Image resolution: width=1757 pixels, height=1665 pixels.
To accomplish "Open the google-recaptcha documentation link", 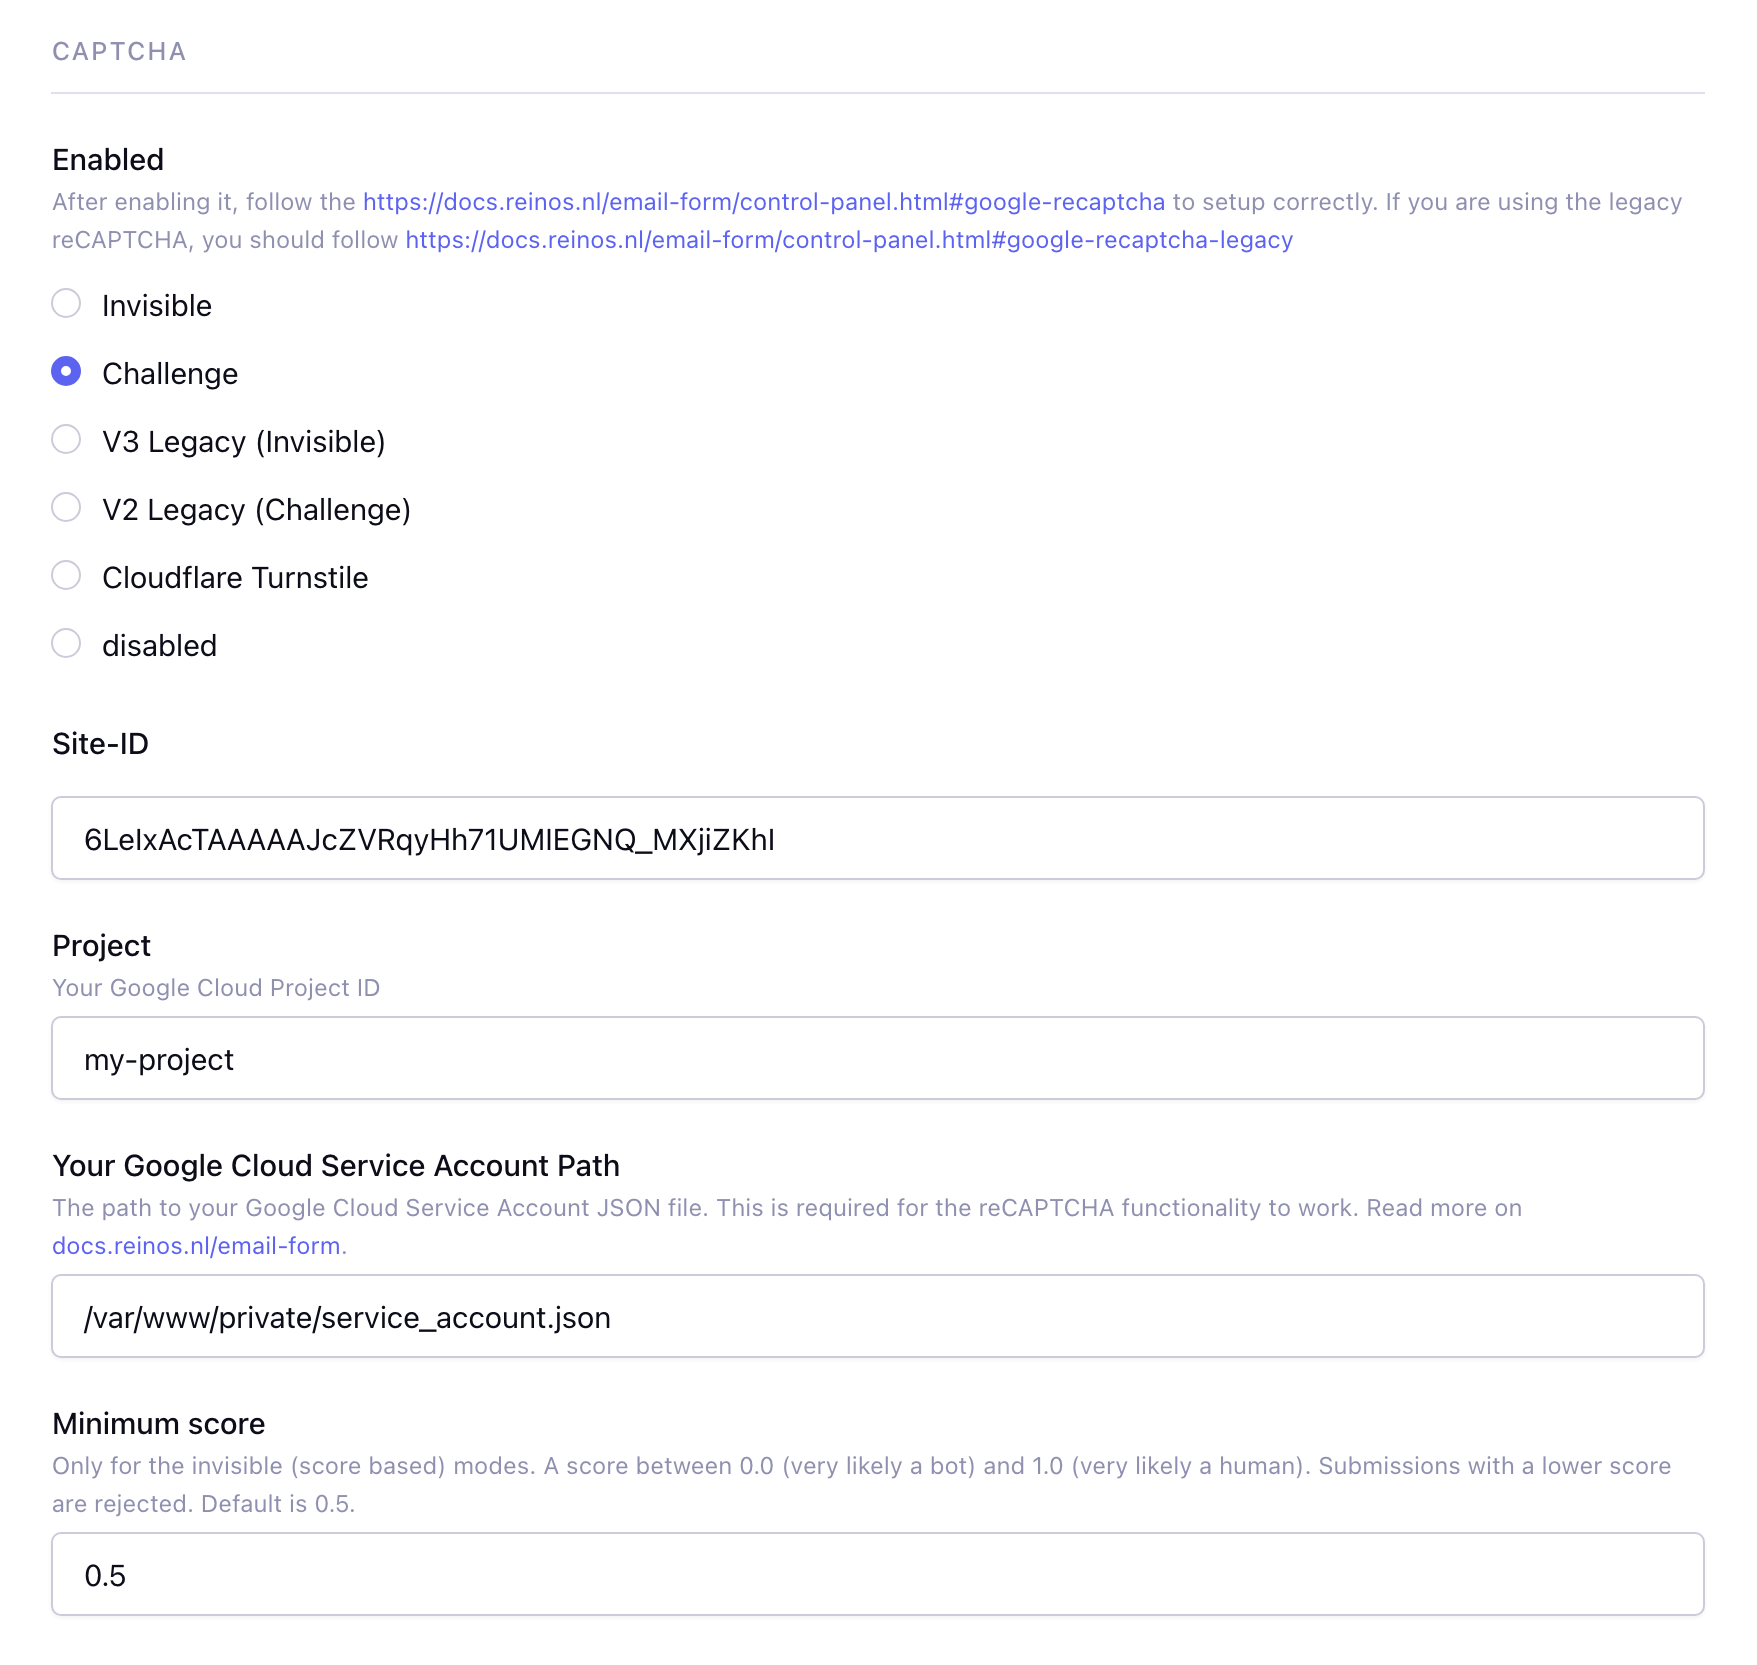I will click(763, 202).
